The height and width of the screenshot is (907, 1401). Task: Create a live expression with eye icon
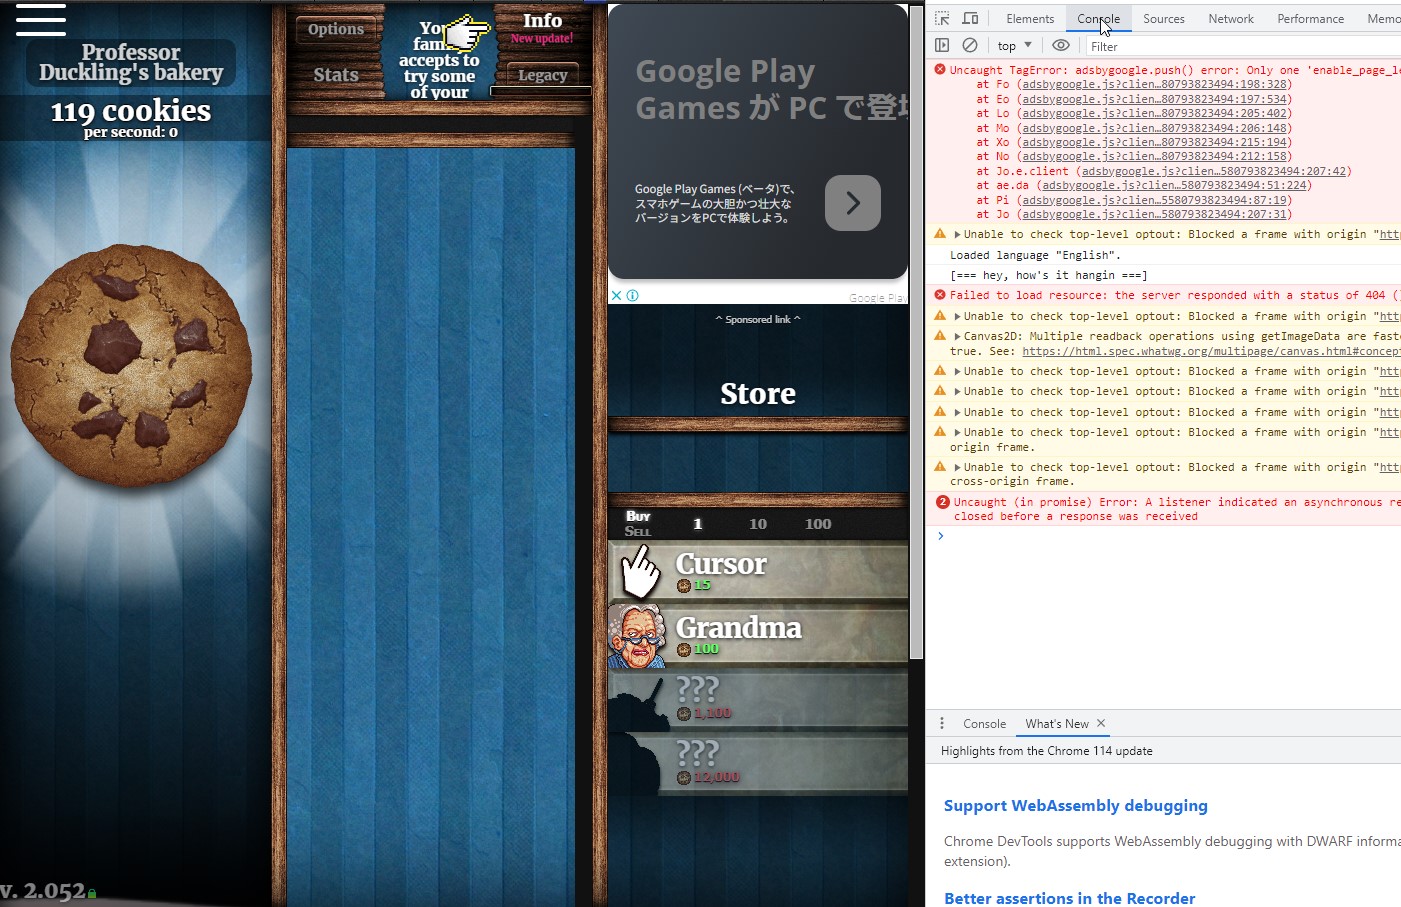(x=1061, y=46)
